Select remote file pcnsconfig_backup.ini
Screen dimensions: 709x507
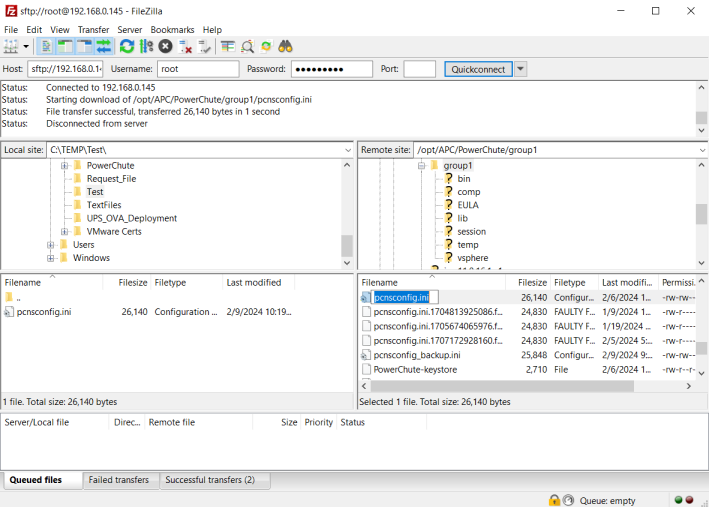pyautogui.click(x=417, y=355)
